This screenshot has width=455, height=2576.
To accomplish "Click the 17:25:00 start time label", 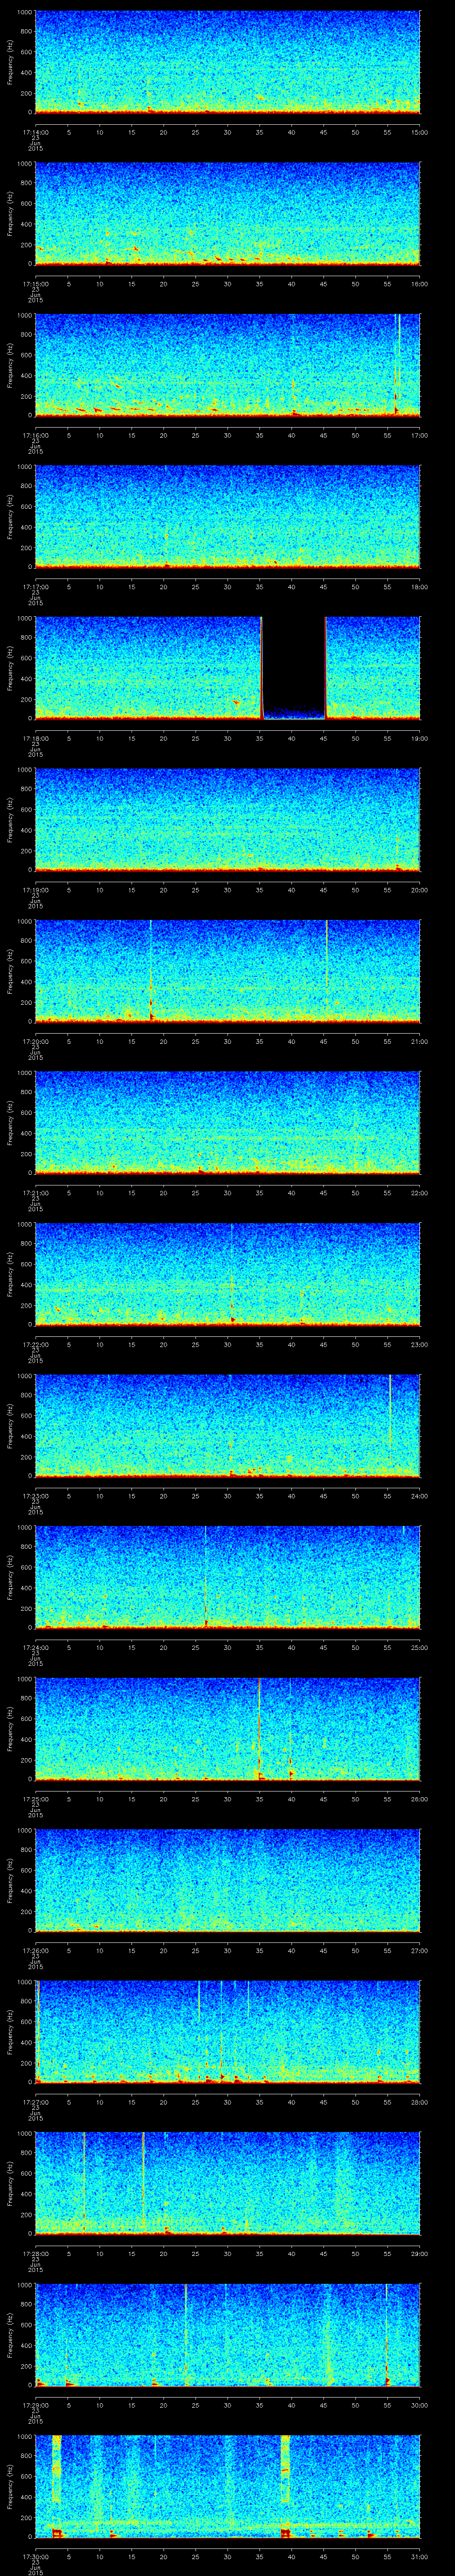I will tap(35, 1799).
